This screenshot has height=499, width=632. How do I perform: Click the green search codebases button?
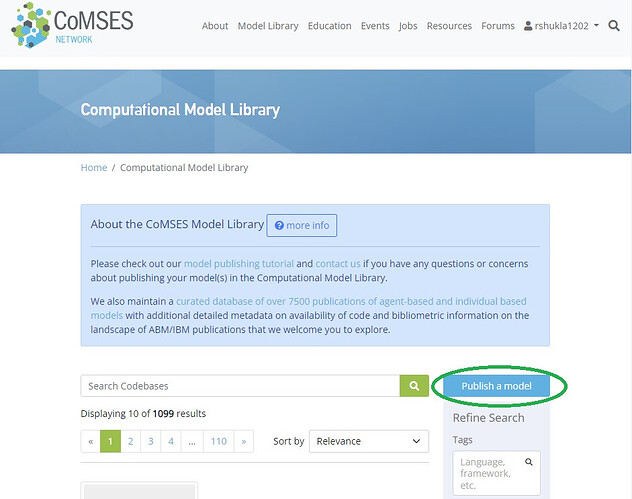coord(414,386)
